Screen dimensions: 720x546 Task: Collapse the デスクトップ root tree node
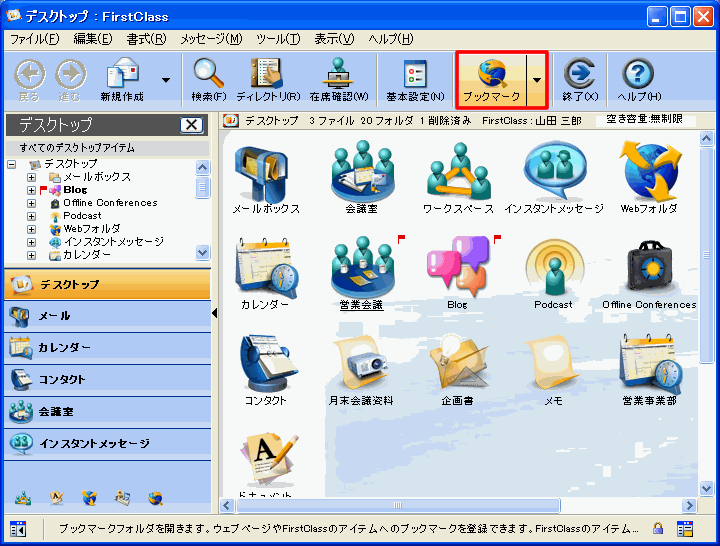pos(12,164)
